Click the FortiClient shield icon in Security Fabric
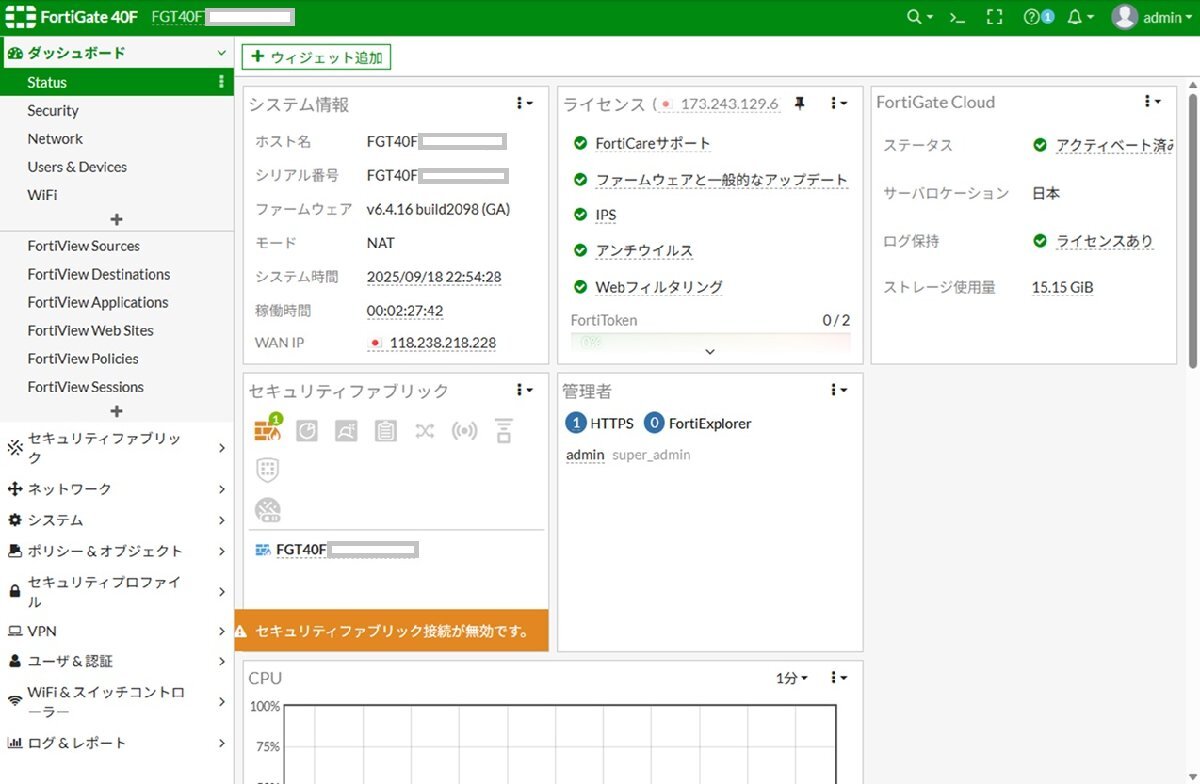This screenshot has width=1200, height=784. coord(267,470)
